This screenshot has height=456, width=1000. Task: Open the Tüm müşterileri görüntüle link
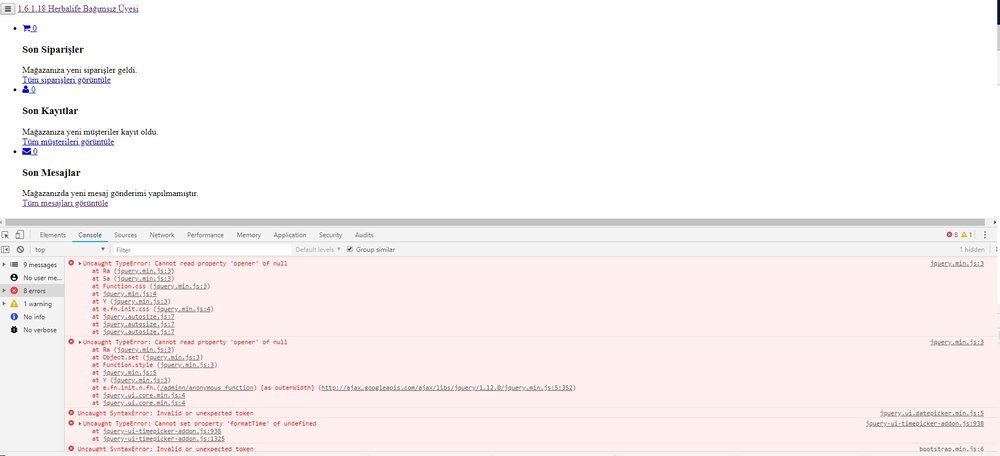tap(68, 142)
